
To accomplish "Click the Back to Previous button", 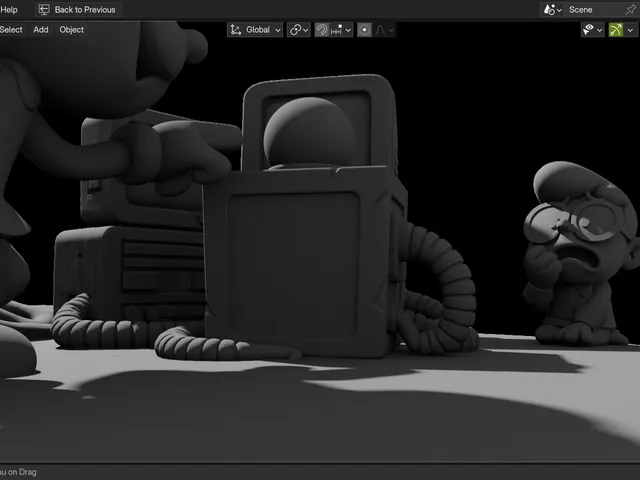I will click(78, 10).
